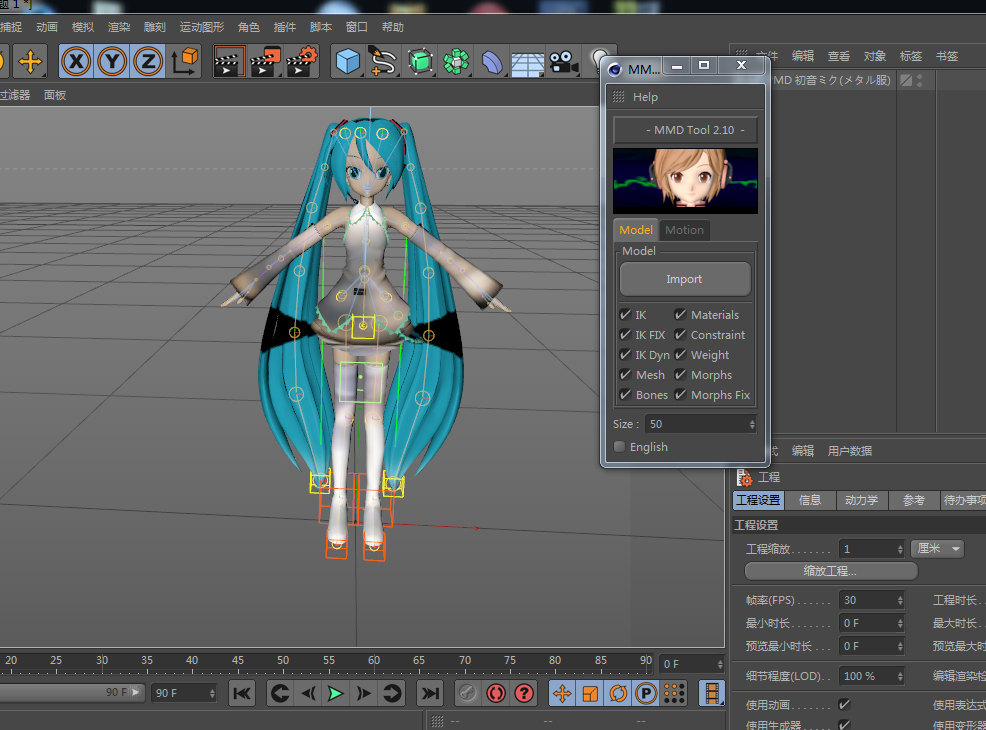Toggle 使用动画 checkbox
The width and height of the screenshot is (986, 730).
[844, 704]
